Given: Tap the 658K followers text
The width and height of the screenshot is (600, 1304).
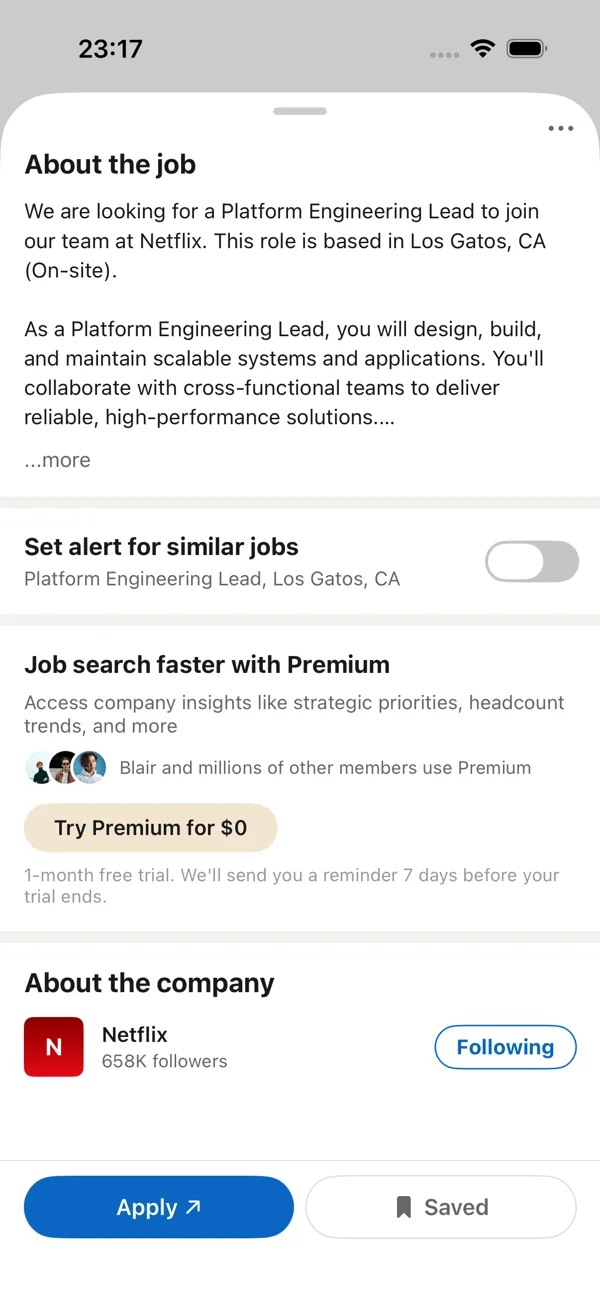Looking at the screenshot, I should pos(165,1061).
